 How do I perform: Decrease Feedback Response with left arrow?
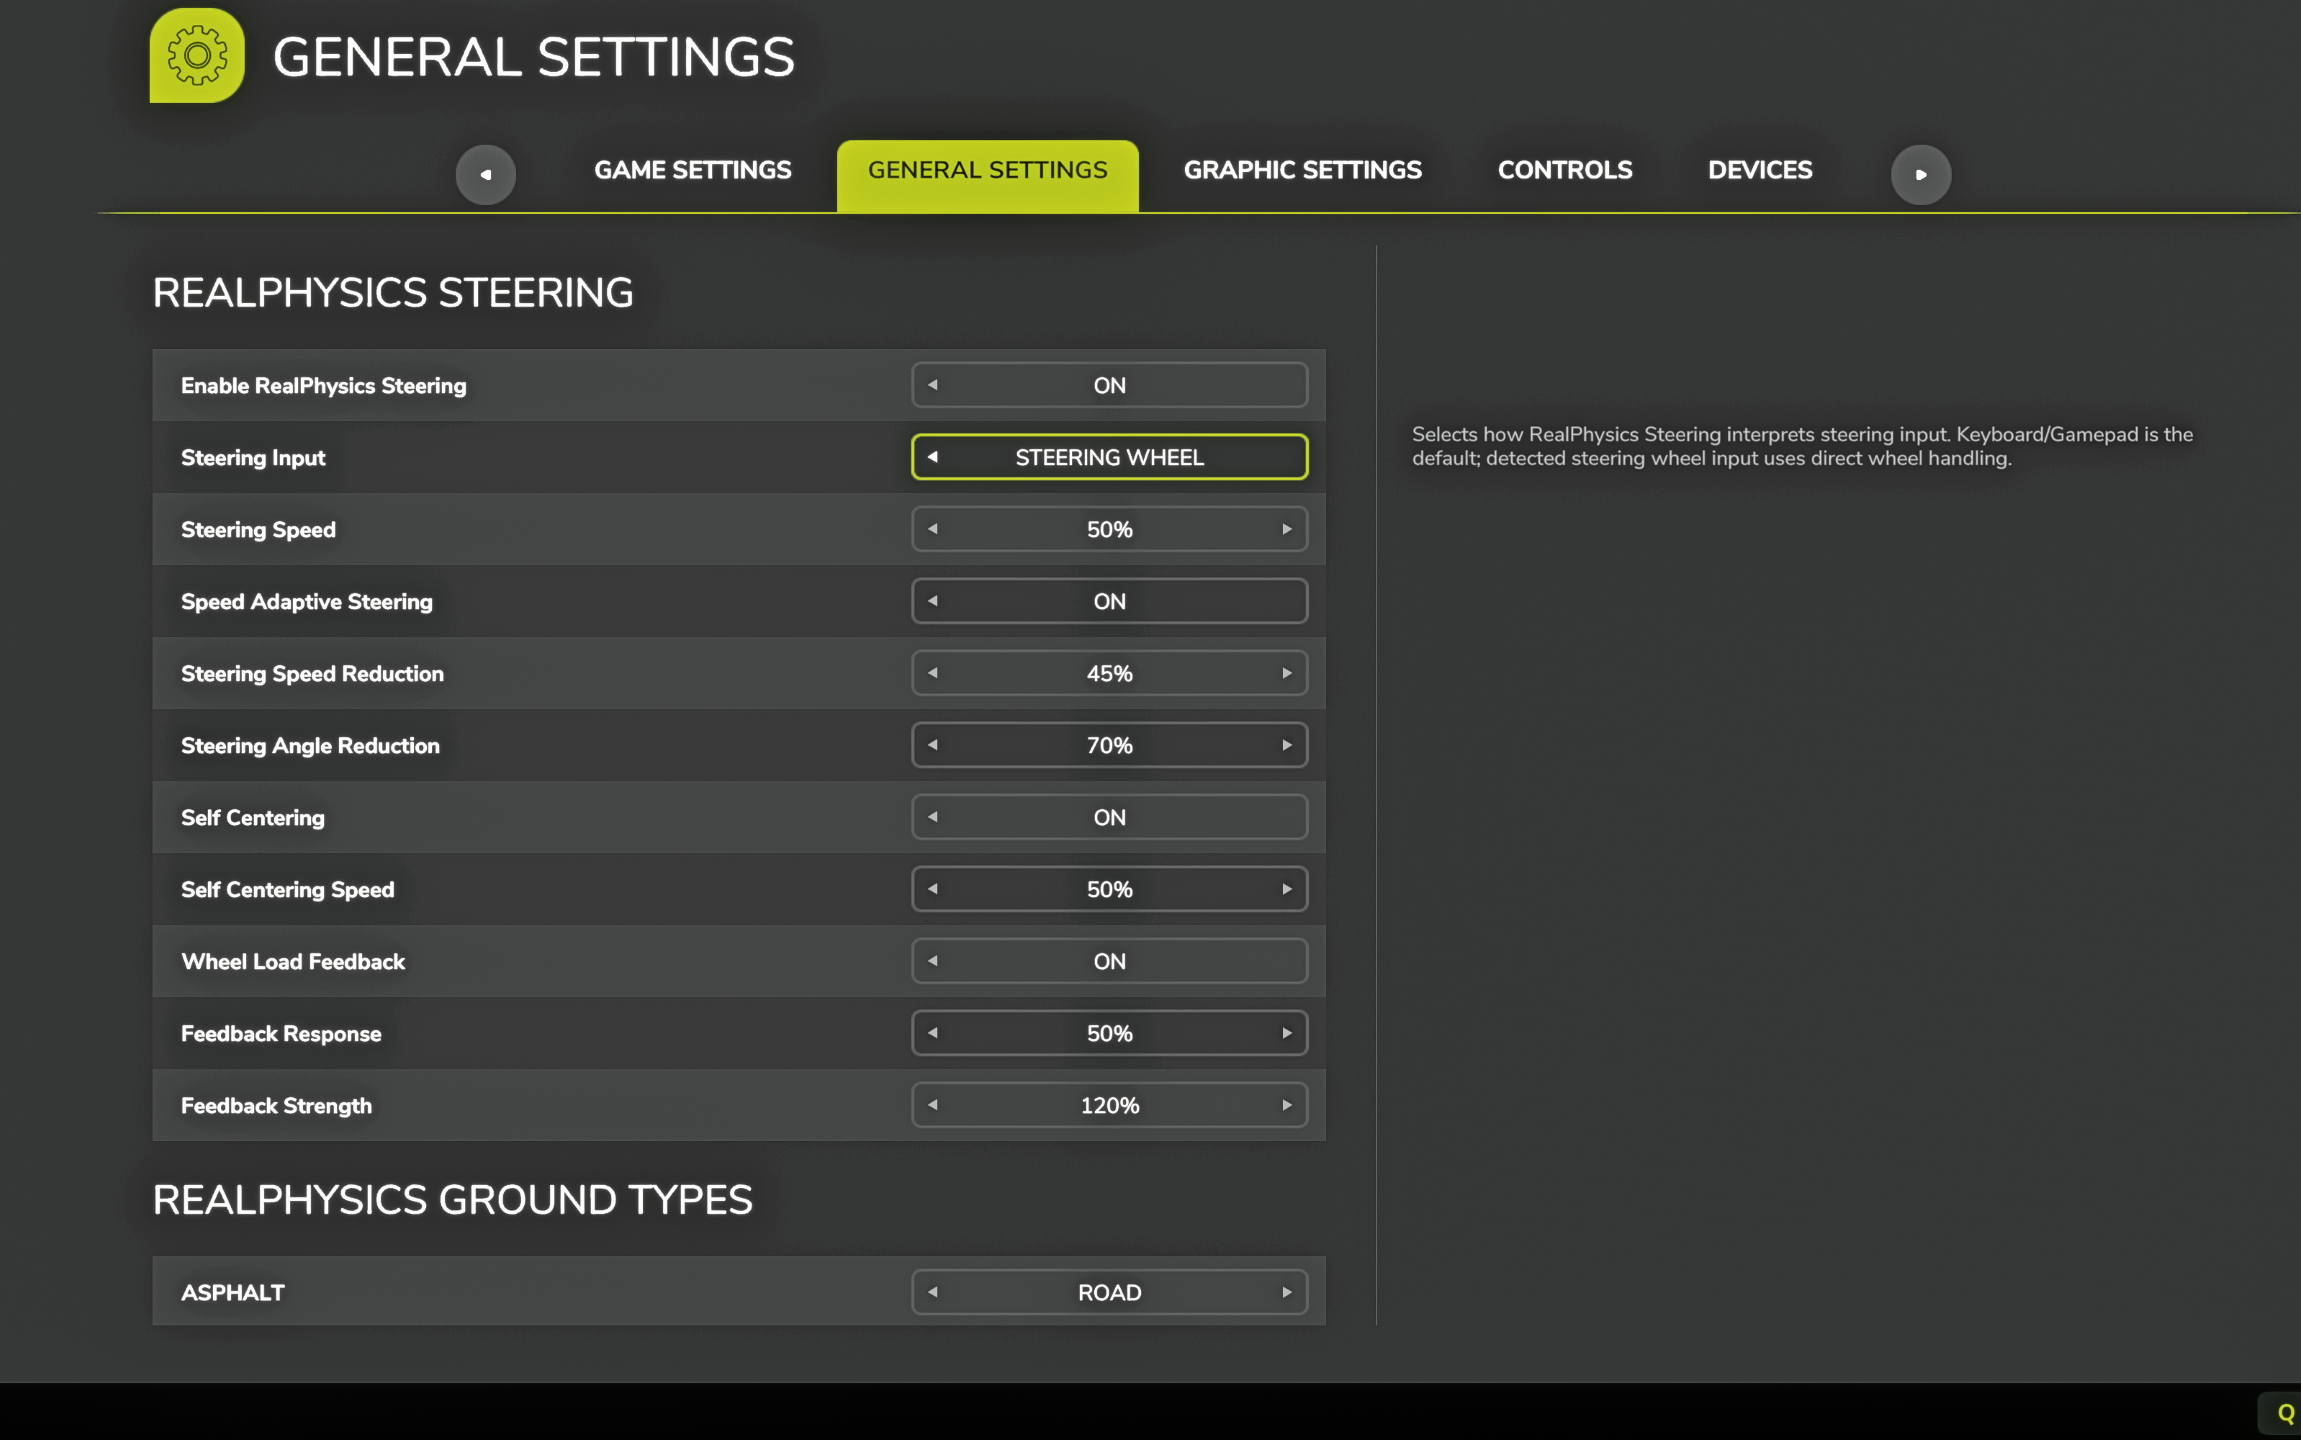point(932,1033)
